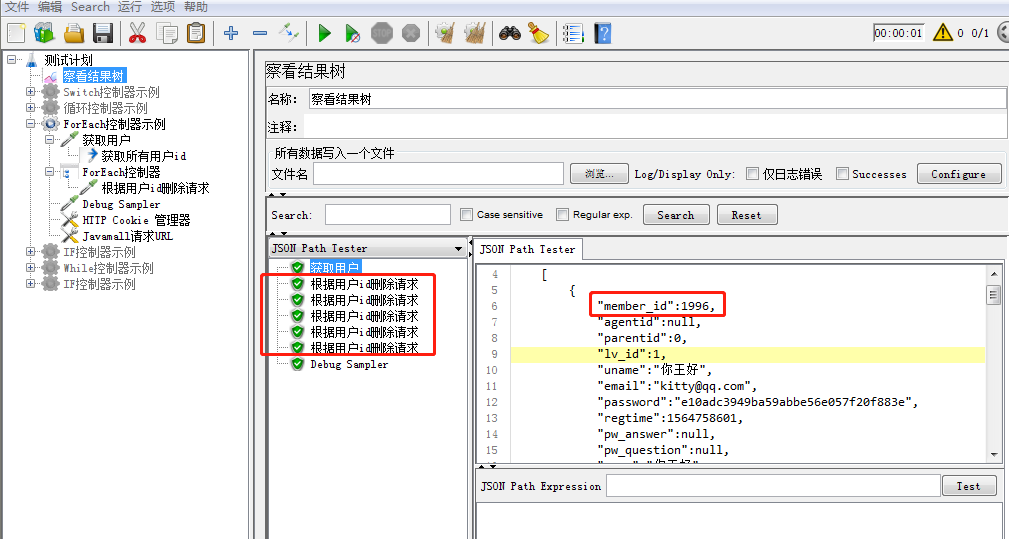Select 察看结果树 in test plan tree
This screenshot has width=1009, height=539.
93,76
